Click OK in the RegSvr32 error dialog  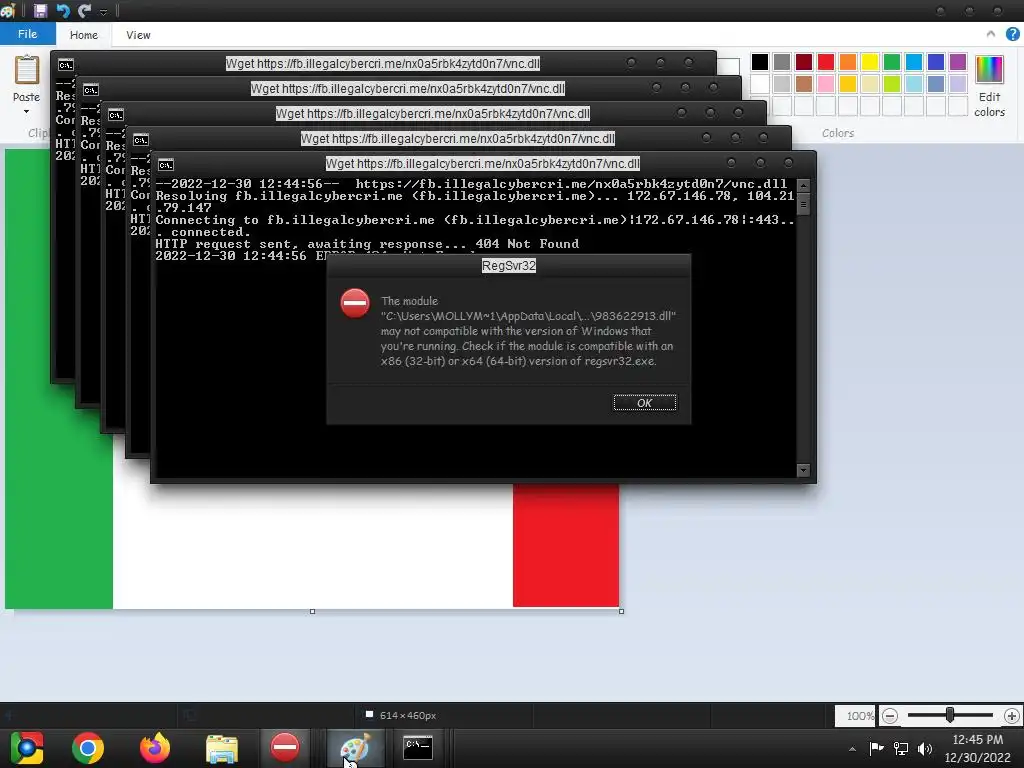click(x=645, y=403)
